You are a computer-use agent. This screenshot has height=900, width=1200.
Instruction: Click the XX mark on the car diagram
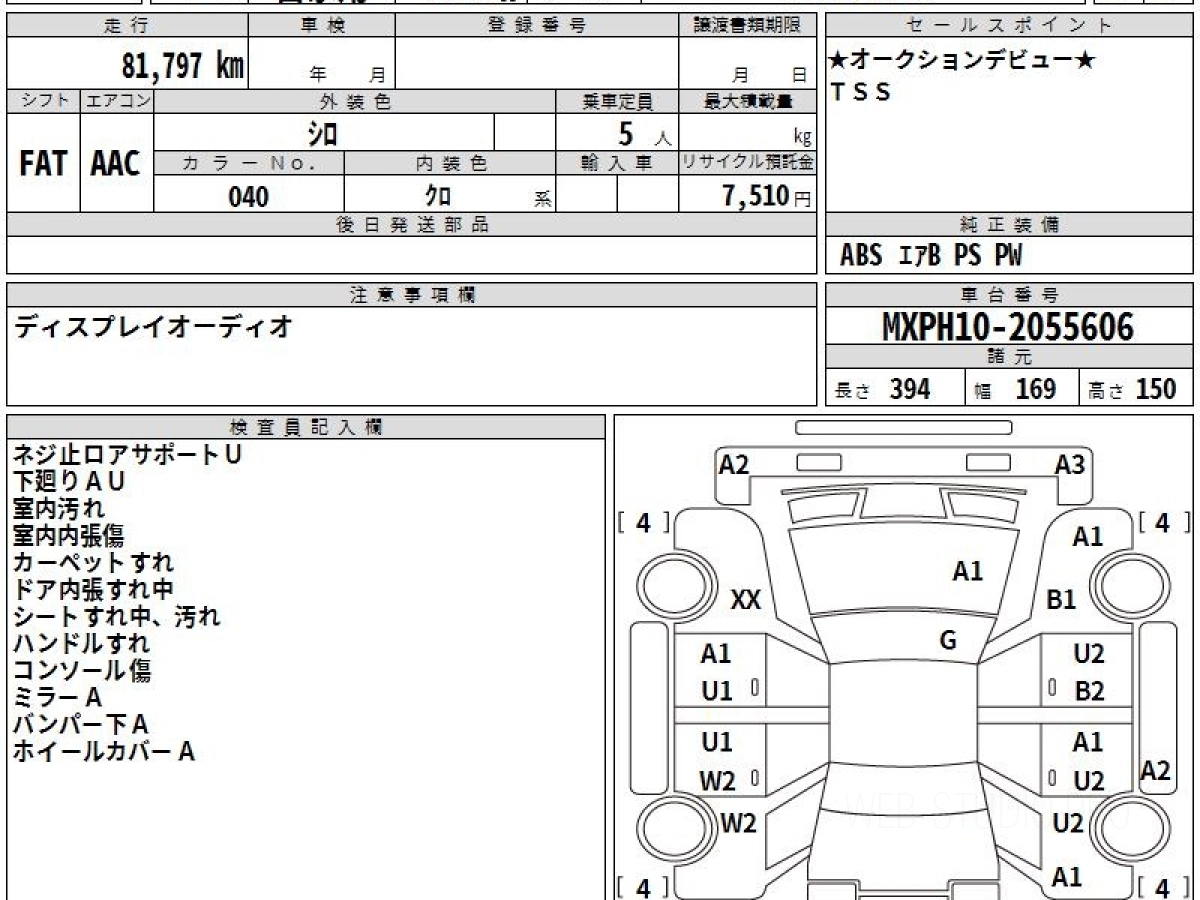[x=746, y=600]
